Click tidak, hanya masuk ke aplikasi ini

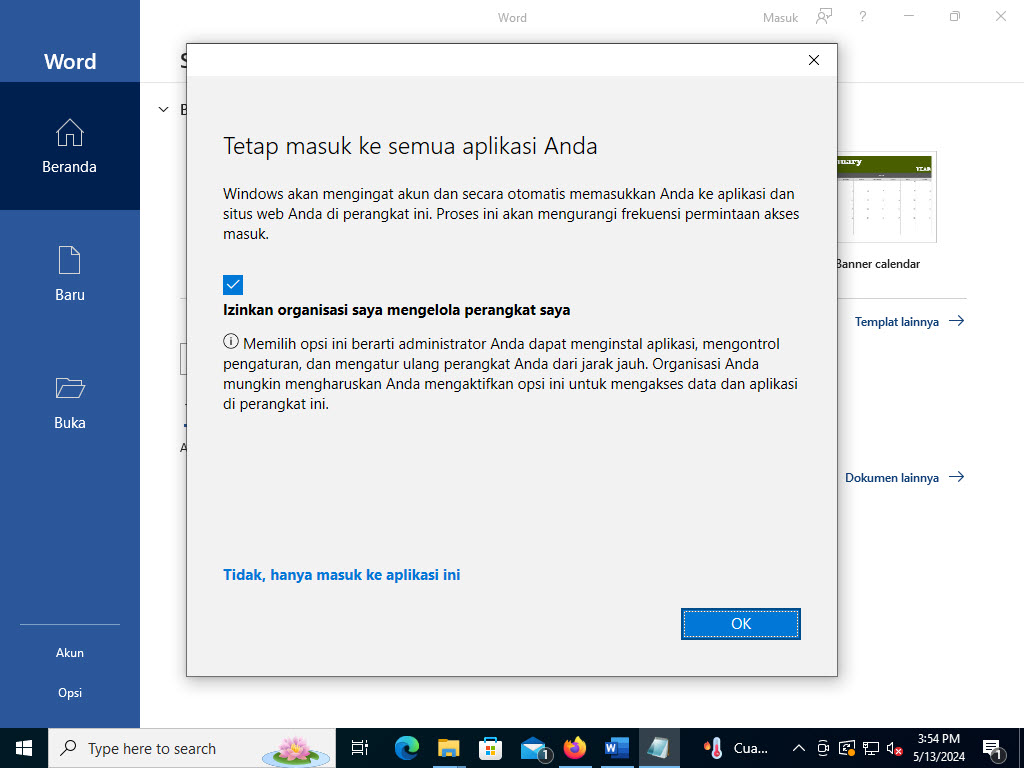[342, 575]
